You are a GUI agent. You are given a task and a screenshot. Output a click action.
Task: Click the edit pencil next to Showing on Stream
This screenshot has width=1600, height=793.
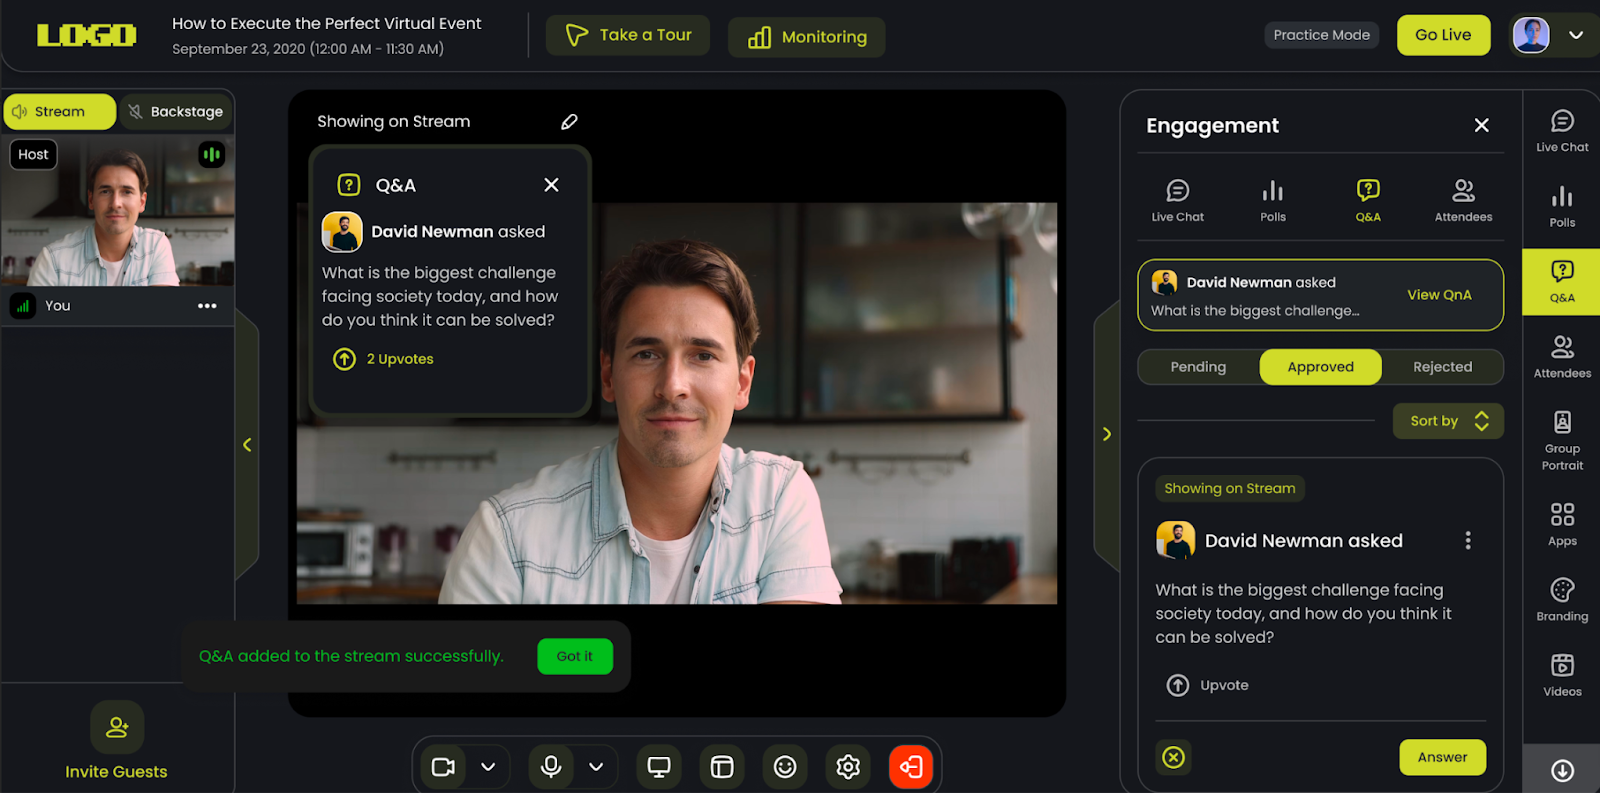[x=569, y=122]
